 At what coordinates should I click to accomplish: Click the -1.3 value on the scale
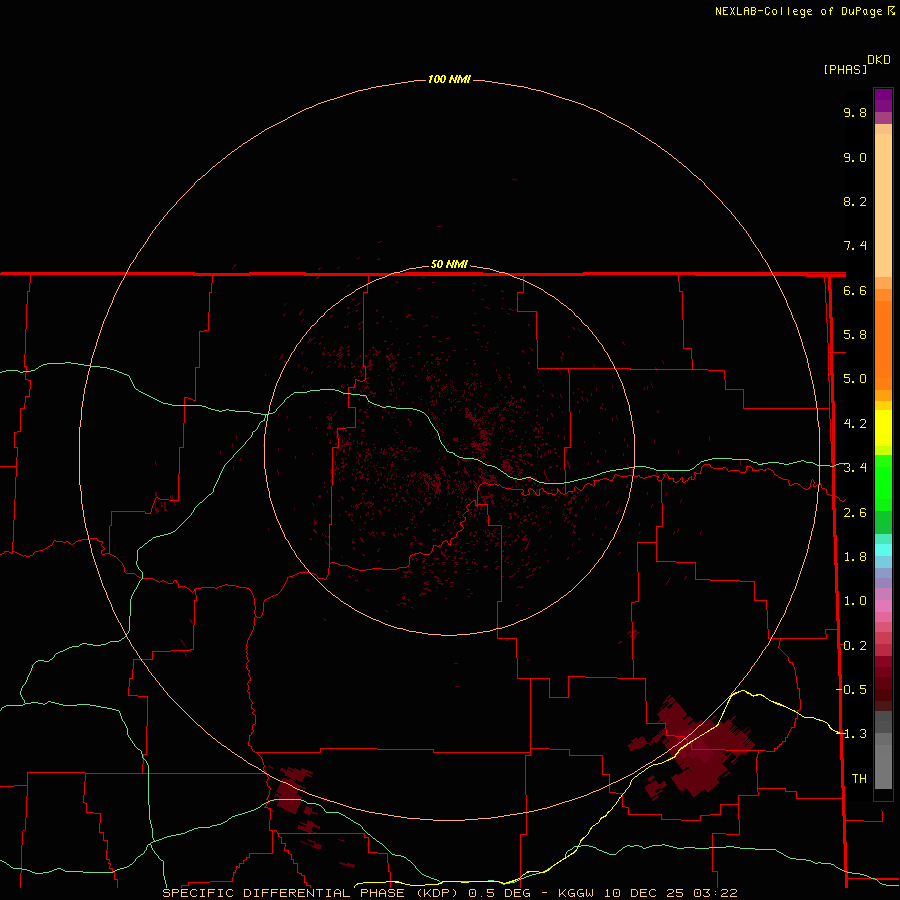coord(851,734)
